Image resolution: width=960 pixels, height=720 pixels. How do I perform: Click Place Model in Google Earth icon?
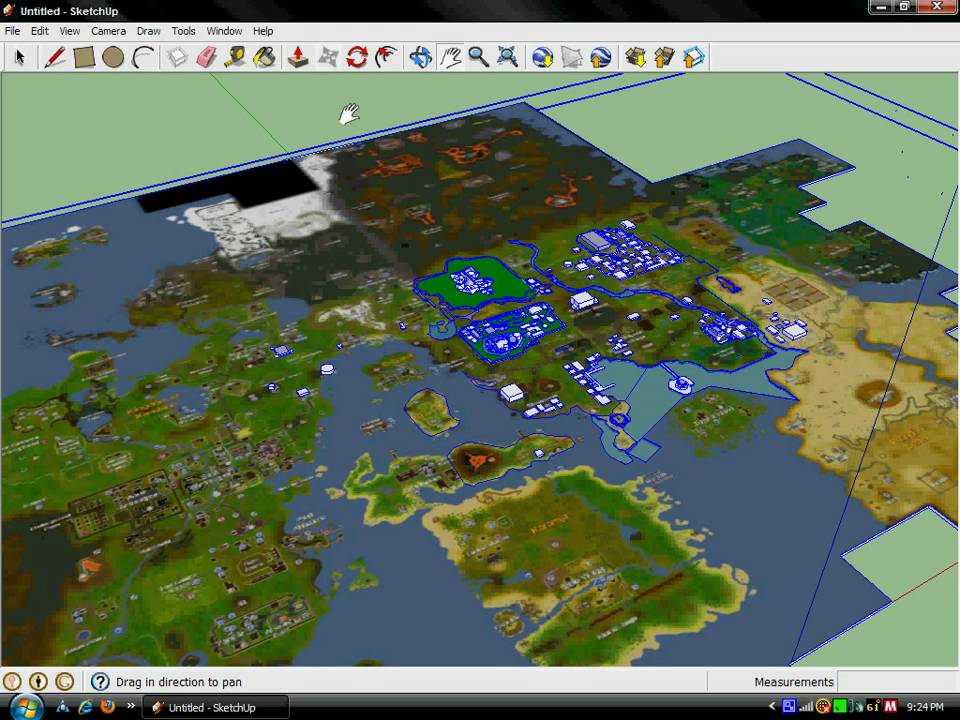(601, 58)
